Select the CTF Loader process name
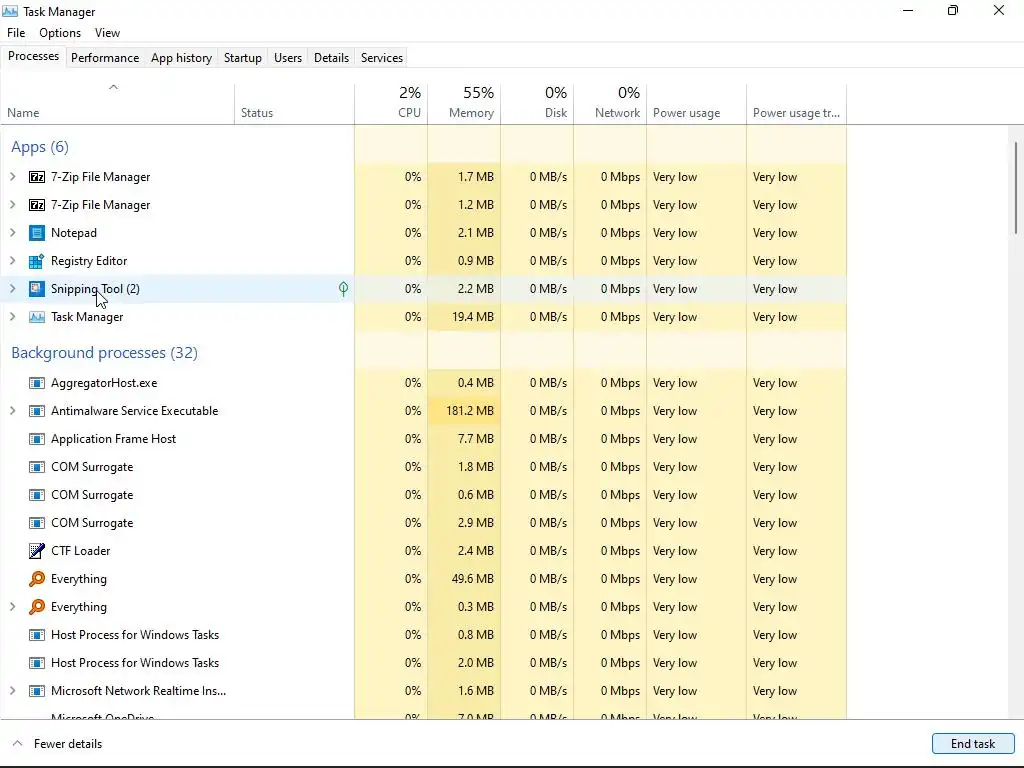Viewport: 1024px width, 768px height. click(80, 551)
